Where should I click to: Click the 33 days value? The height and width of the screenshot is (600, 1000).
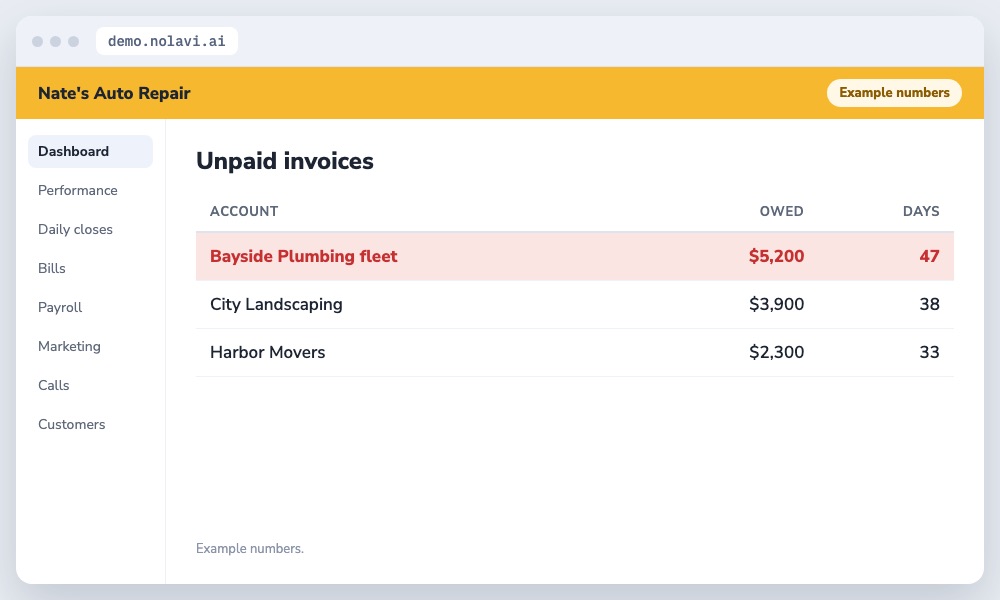tap(929, 352)
